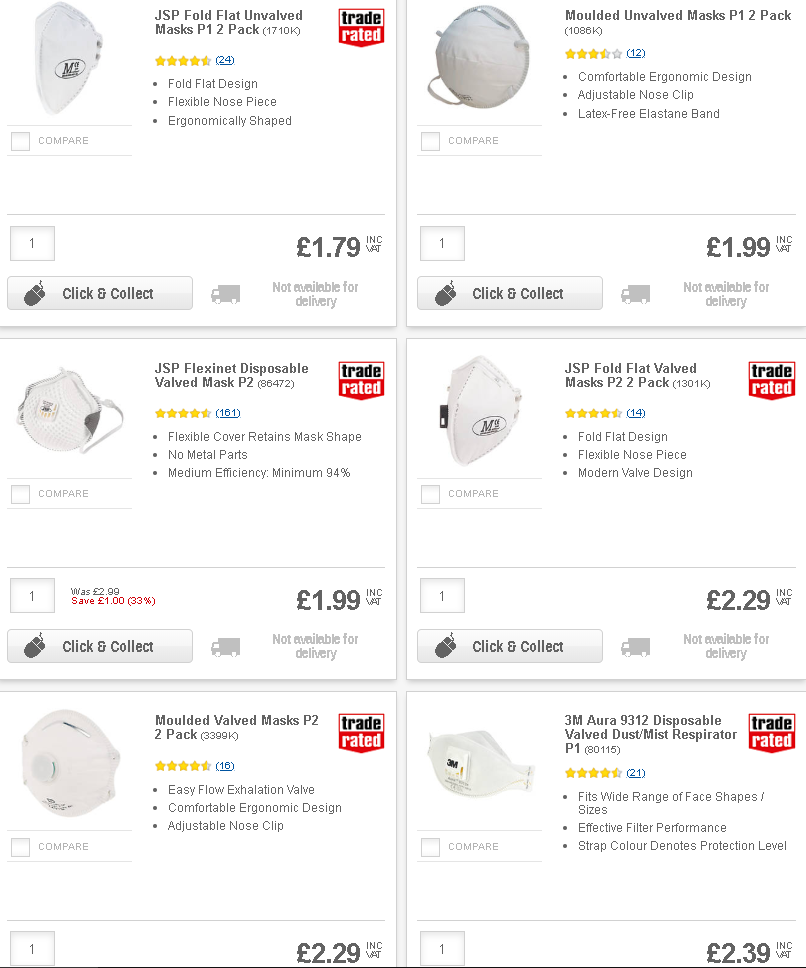Open the 3M Aura 9312 respirator product image
This screenshot has width=806, height=968.
[480, 764]
